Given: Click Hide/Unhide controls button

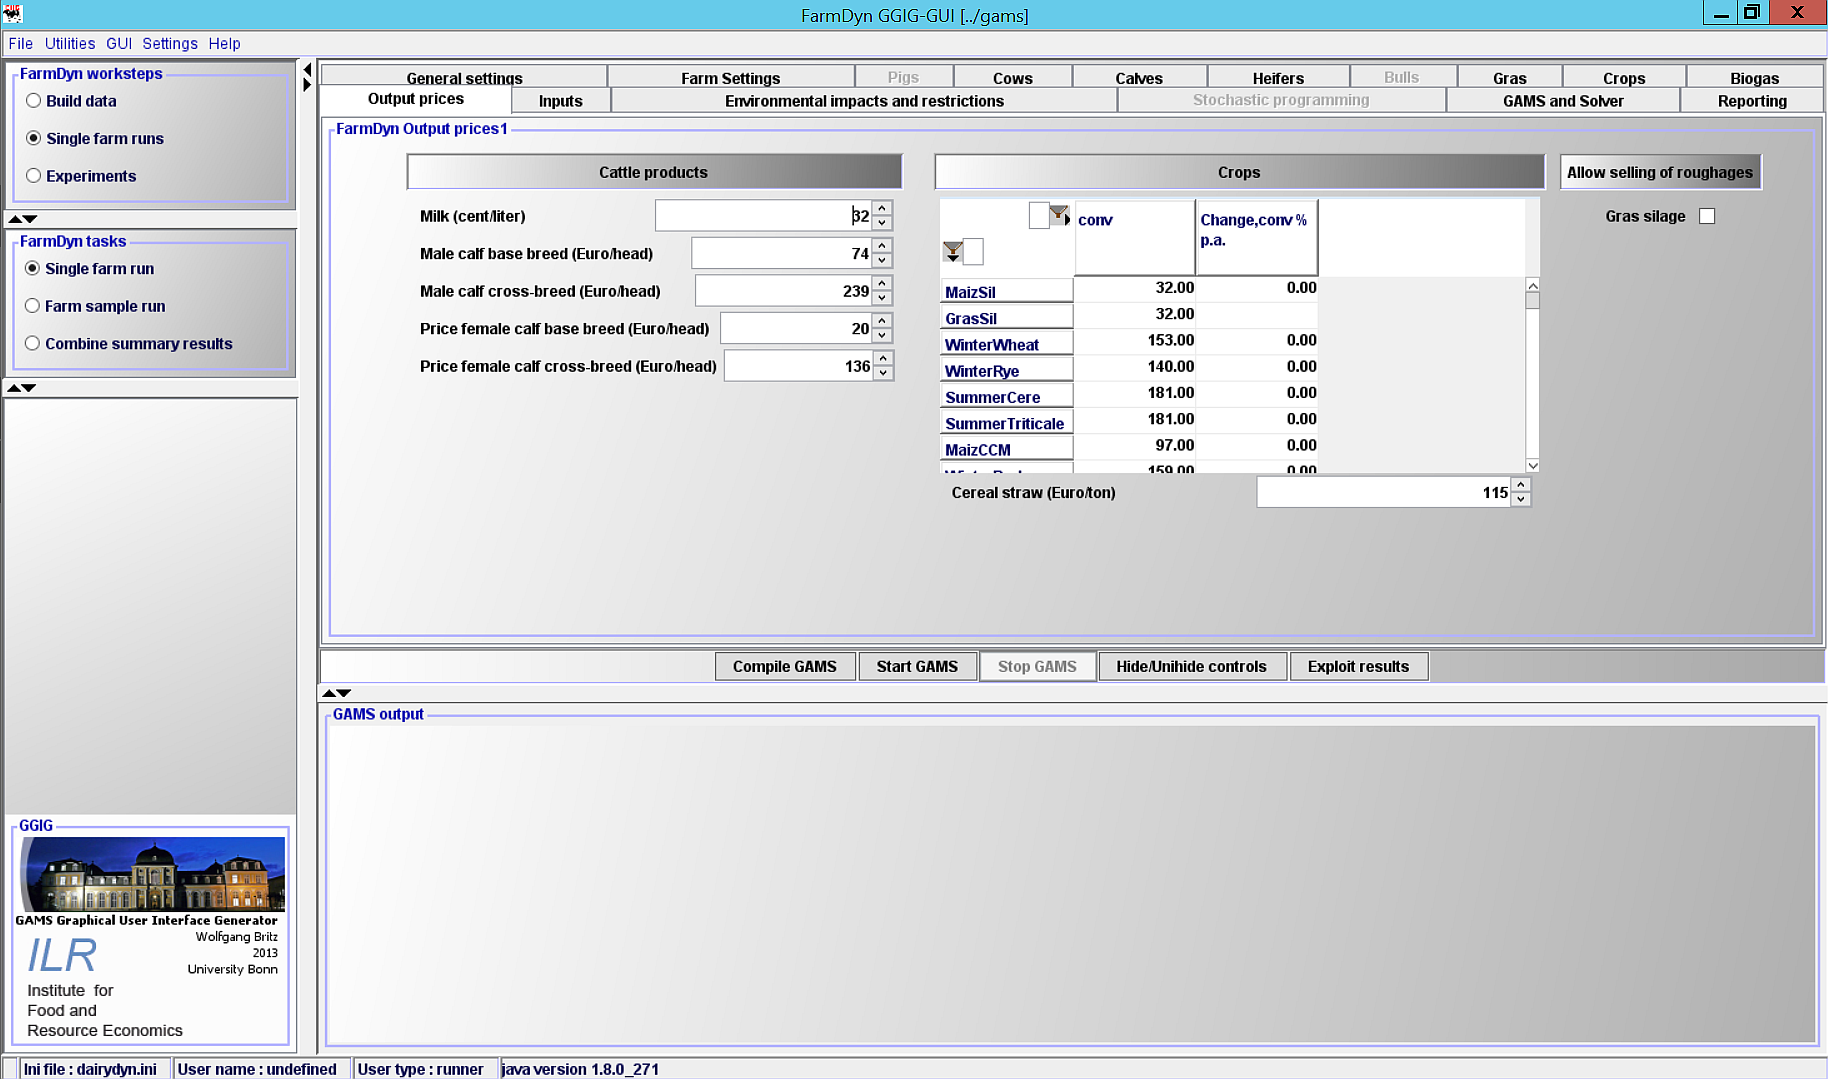Looking at the screenshot, I should tap(1191, 666).
